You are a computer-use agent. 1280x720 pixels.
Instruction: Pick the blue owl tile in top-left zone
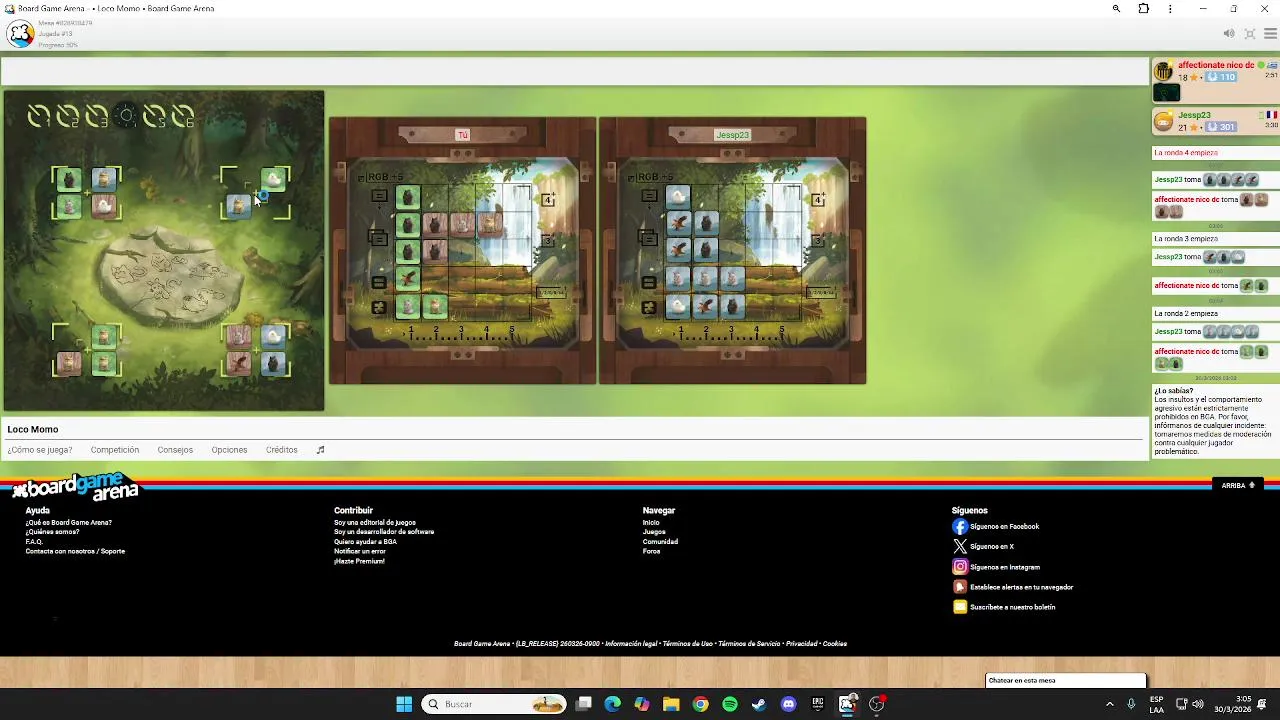coord(104,180)
